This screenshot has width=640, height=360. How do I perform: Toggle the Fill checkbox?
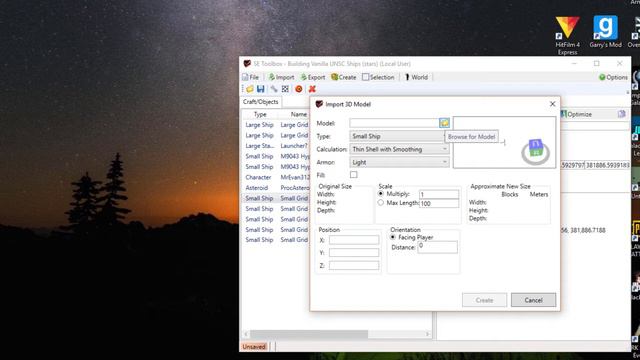click(x=353, y=175)
